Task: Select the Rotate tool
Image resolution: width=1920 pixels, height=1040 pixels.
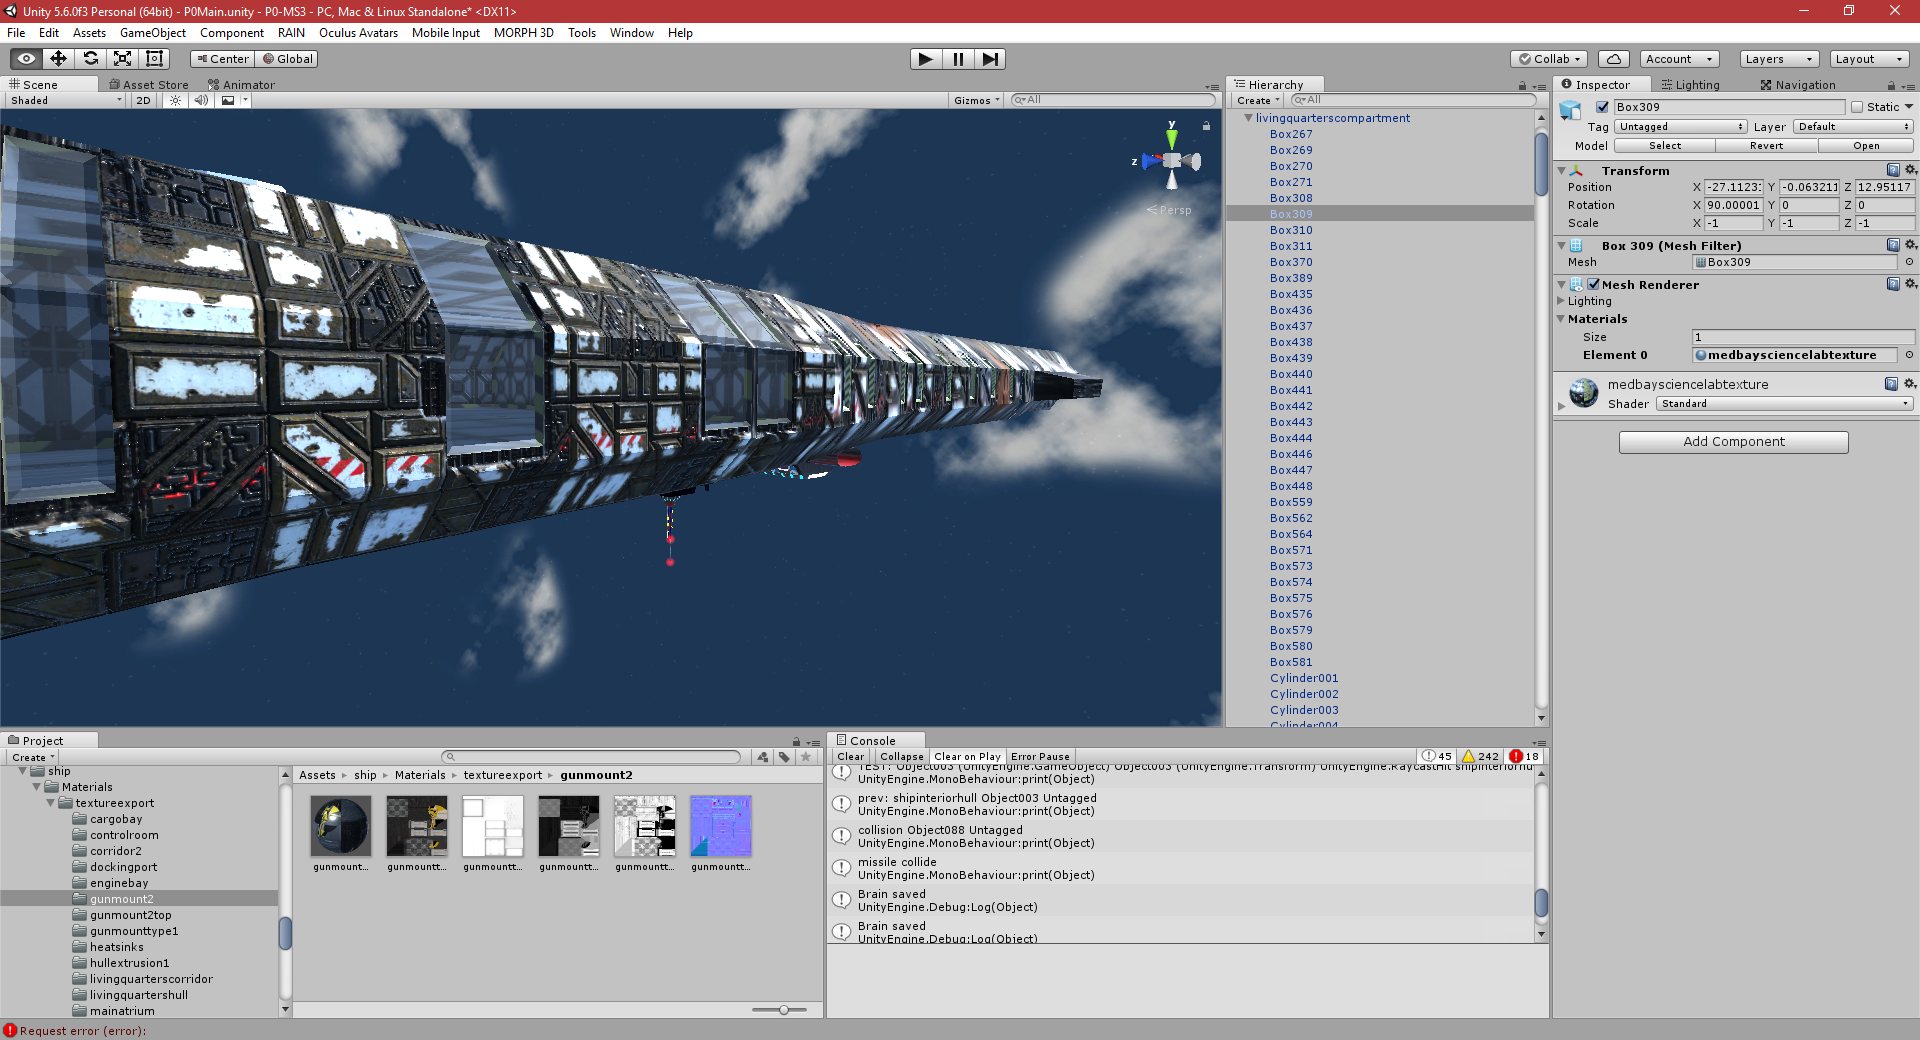Action: pyautogui.click(x=91, y=59)
